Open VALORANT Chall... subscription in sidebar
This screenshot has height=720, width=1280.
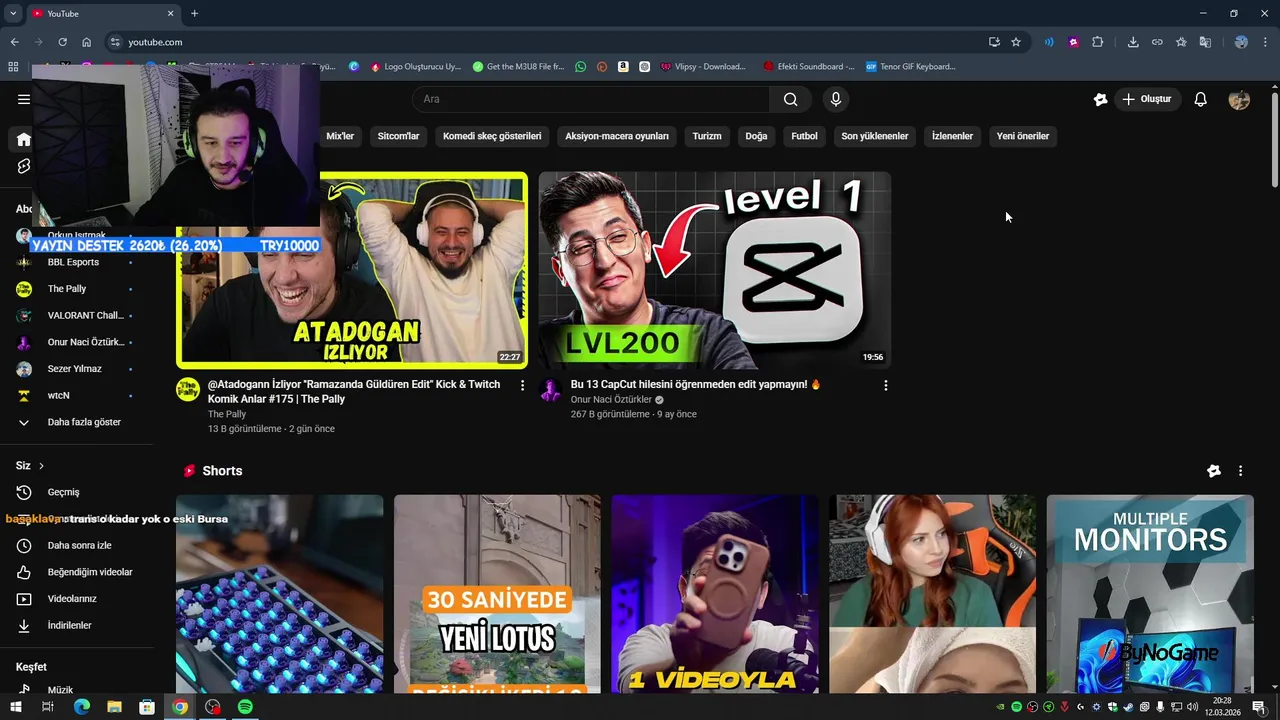76,315
